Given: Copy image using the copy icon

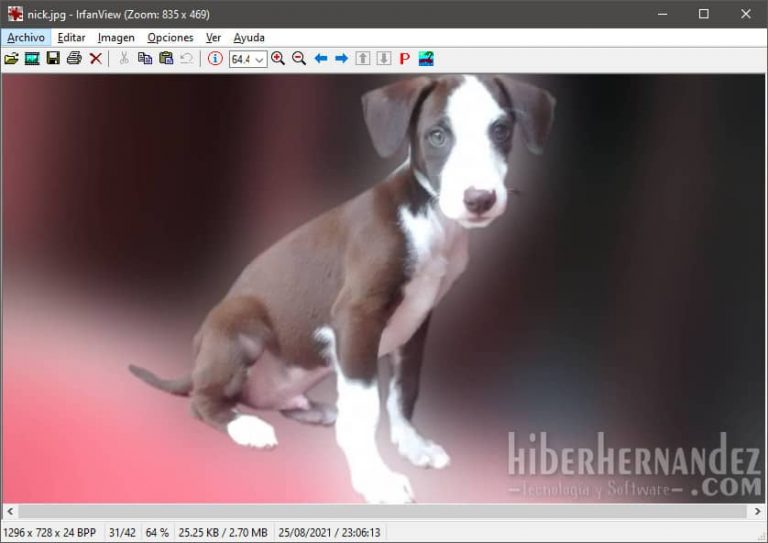Looking at the screenshot, I should point(145,59).
